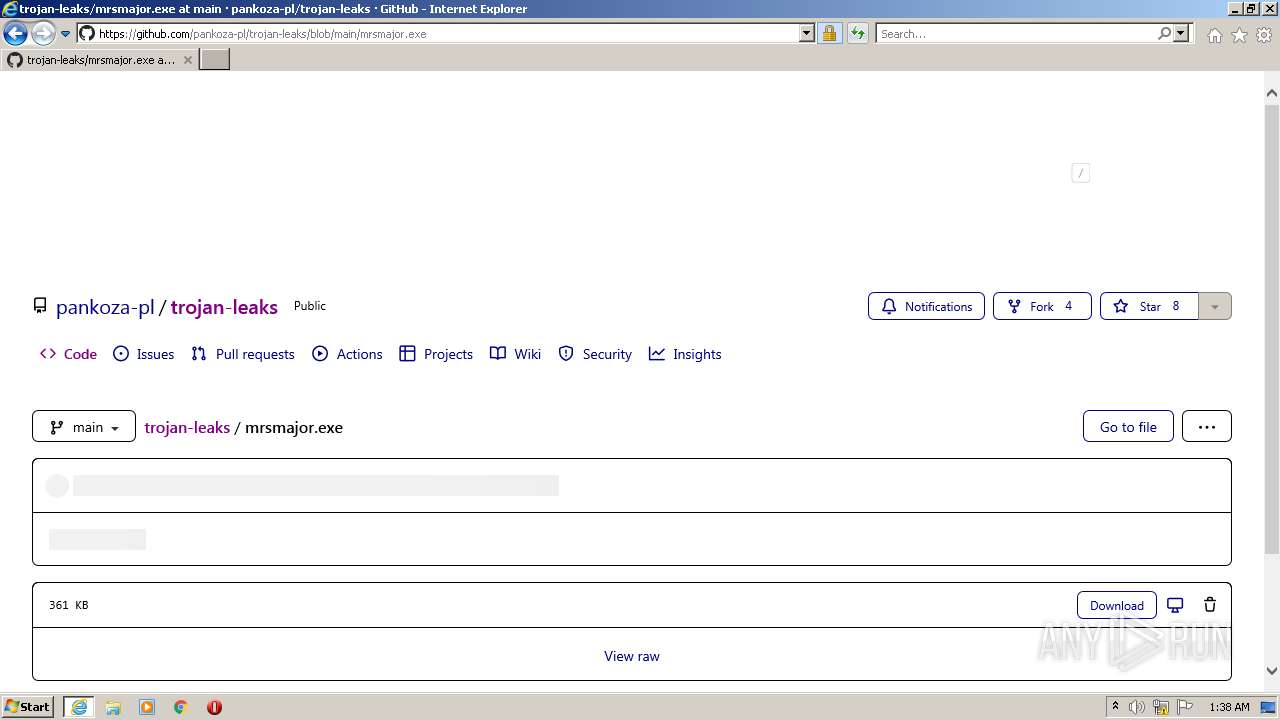Close the mrsmajor.exe browser tab
Screen dimensions: 1280x720
click(x=187, y=60)
